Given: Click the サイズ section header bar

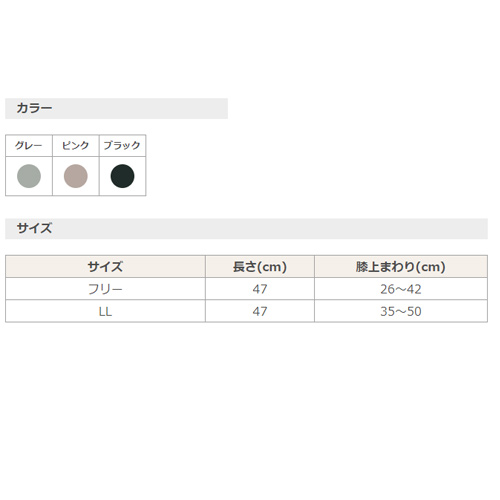Looking at the screenshot, I should (x=246, y=229).
